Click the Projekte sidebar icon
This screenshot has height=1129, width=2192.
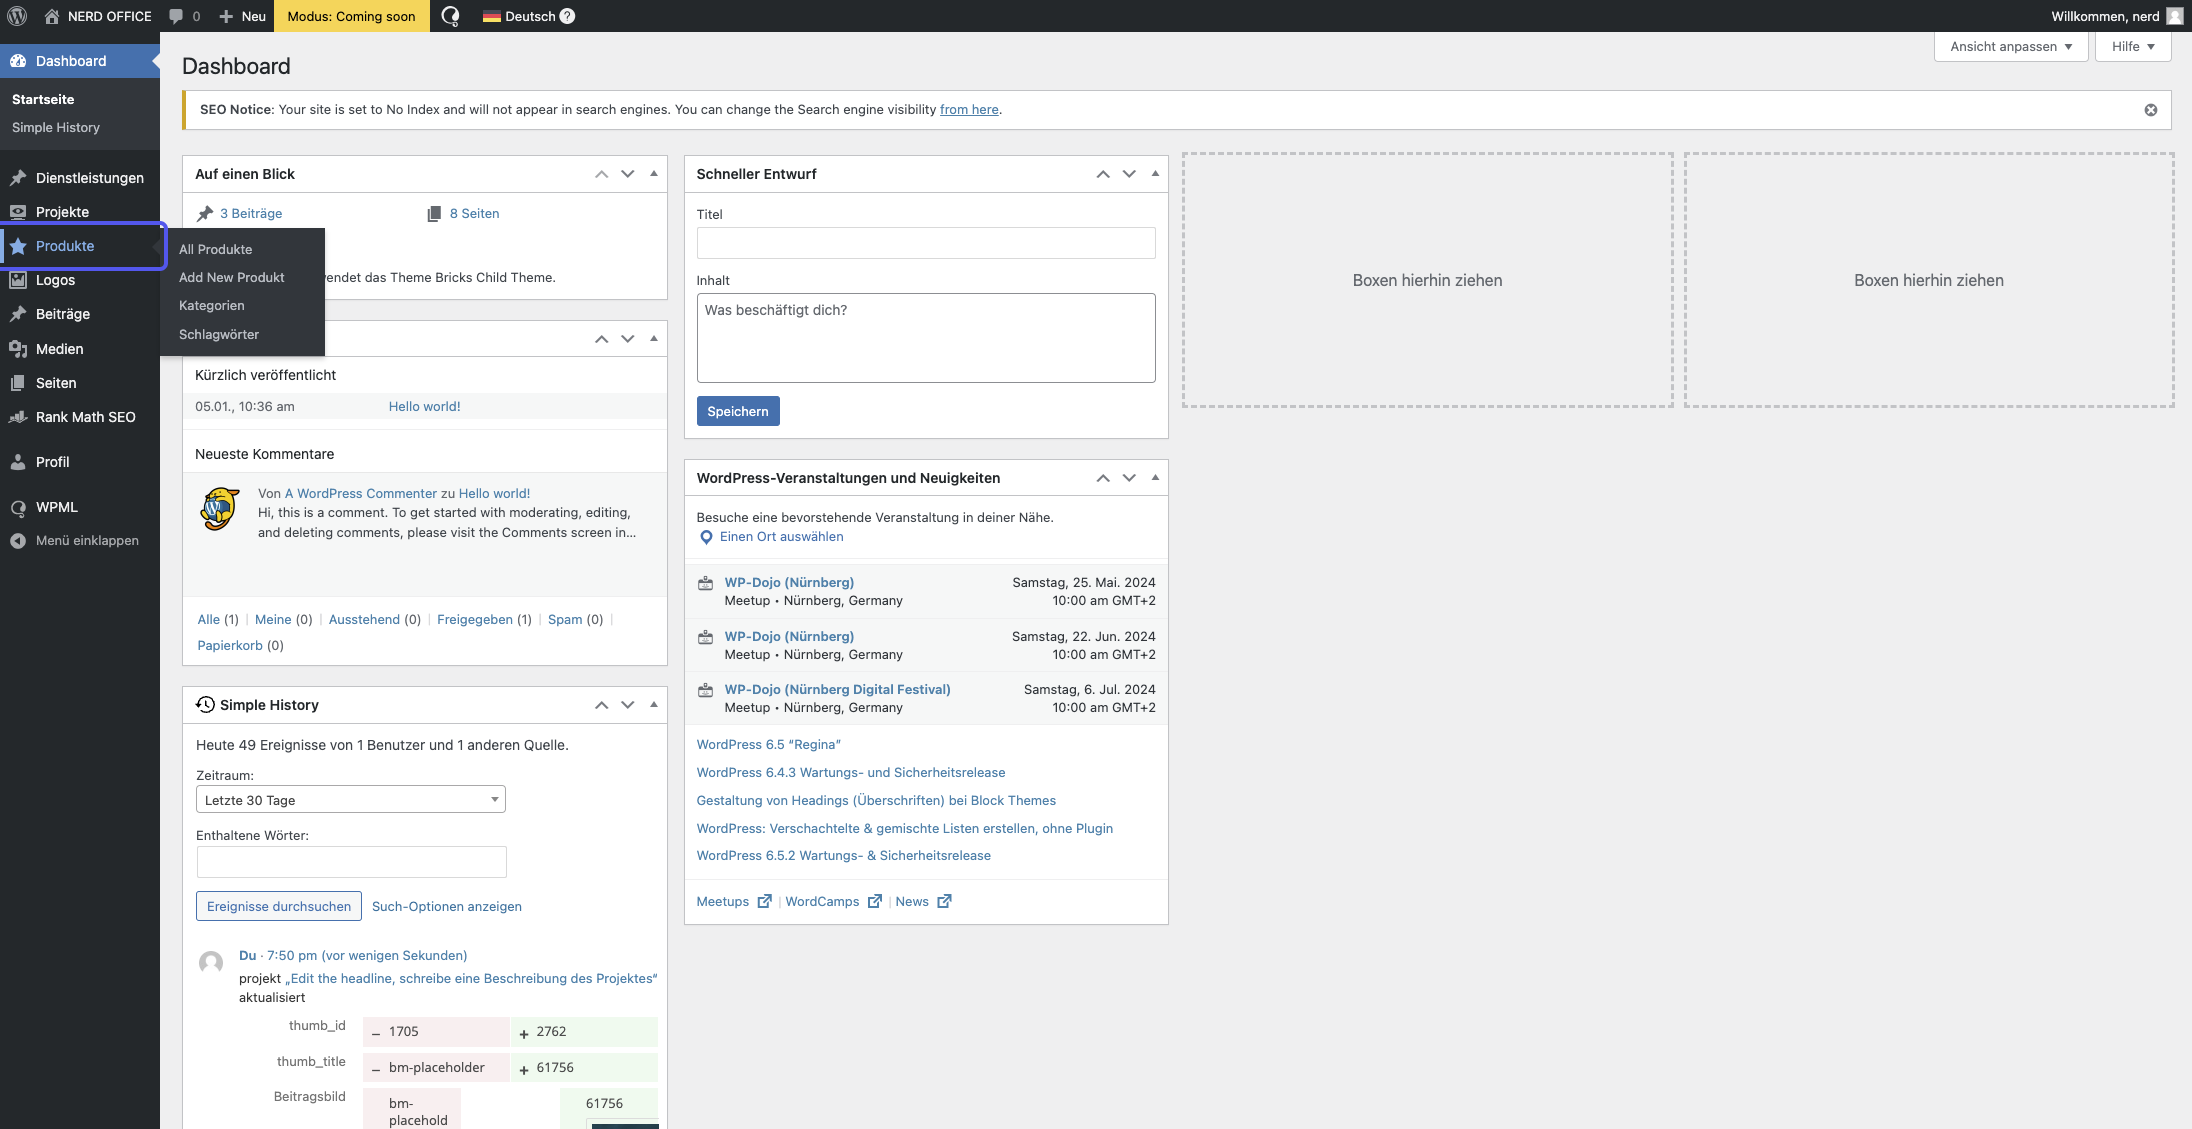18,212
